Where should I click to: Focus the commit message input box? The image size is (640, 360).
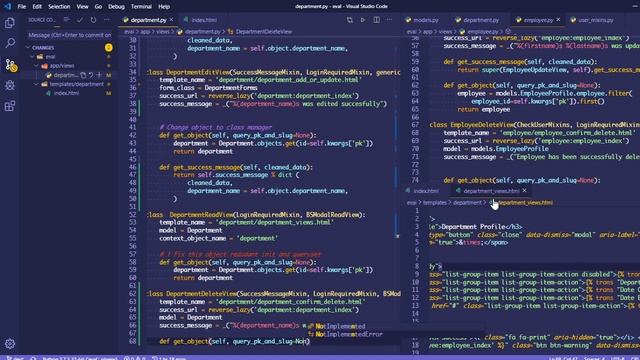point(69,35)
